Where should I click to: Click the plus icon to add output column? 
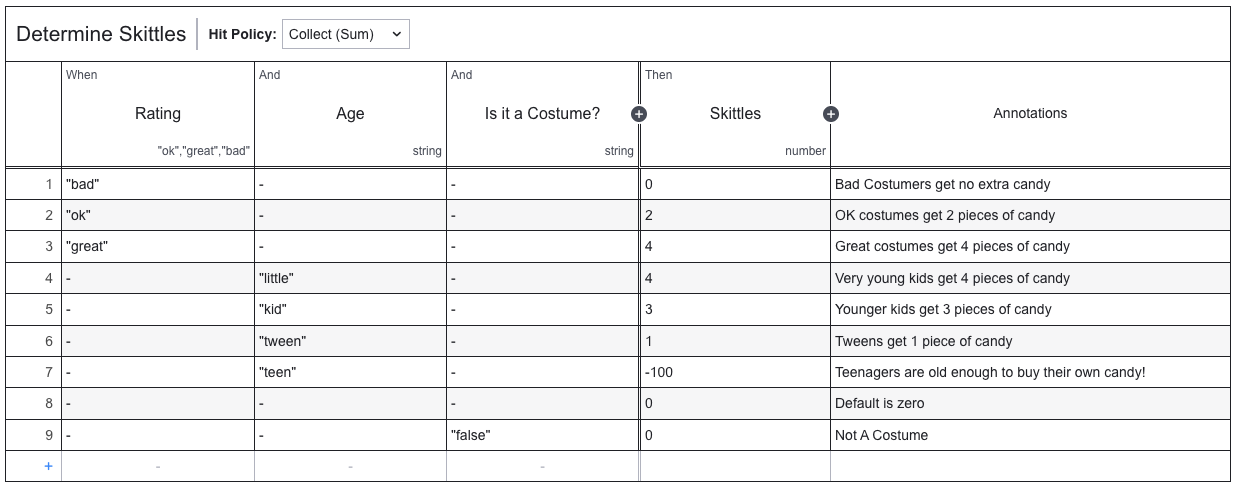pos(830,114)
